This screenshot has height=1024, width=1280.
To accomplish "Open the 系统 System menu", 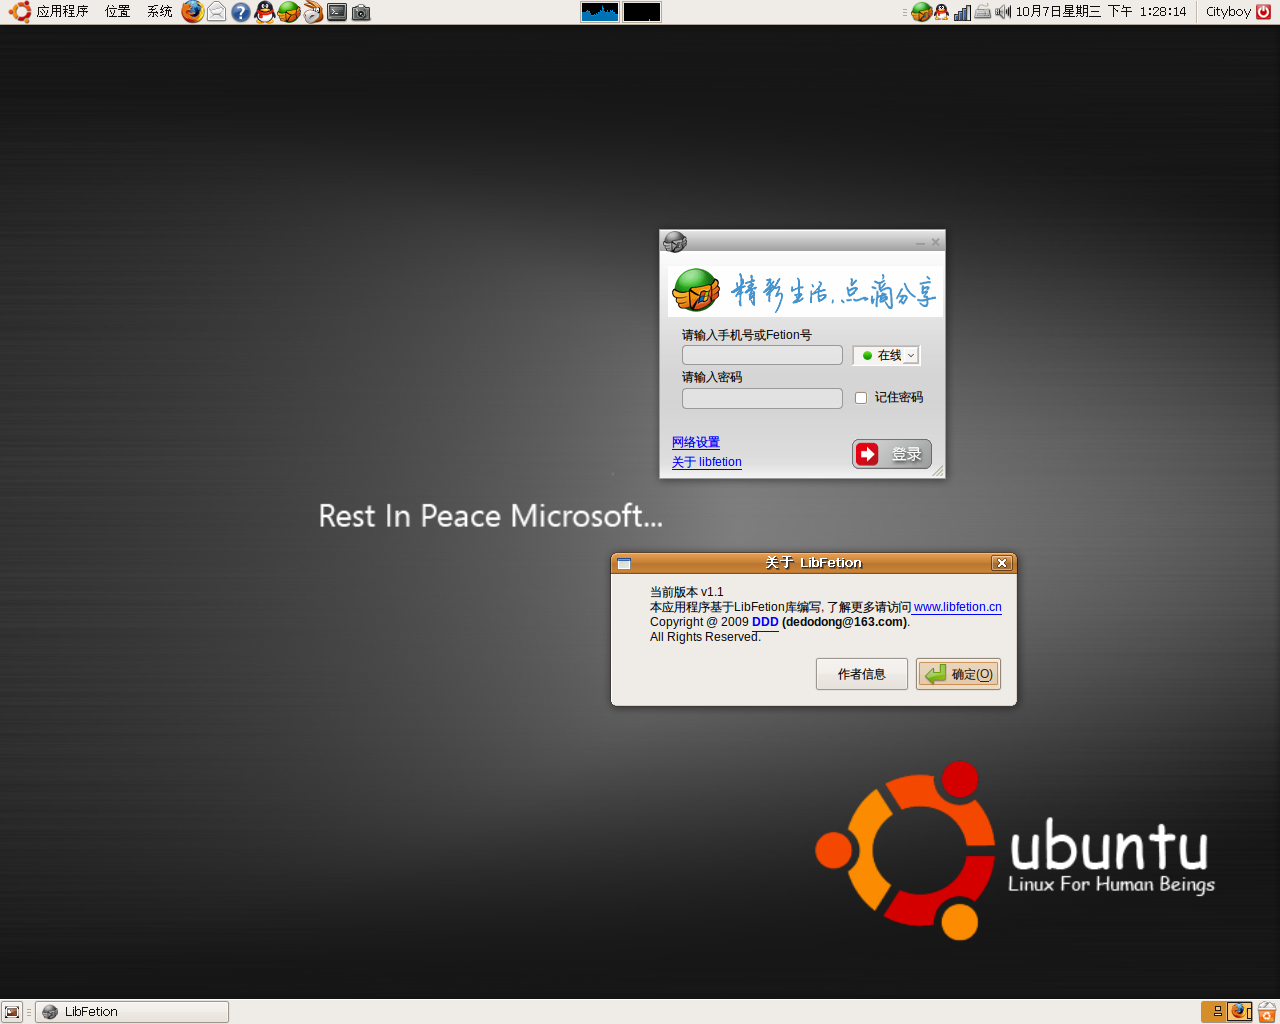I will tap(160, 12).
